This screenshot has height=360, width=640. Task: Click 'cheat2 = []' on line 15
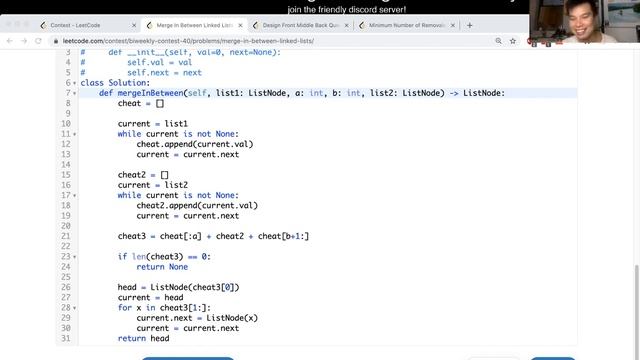click(143, 175)
